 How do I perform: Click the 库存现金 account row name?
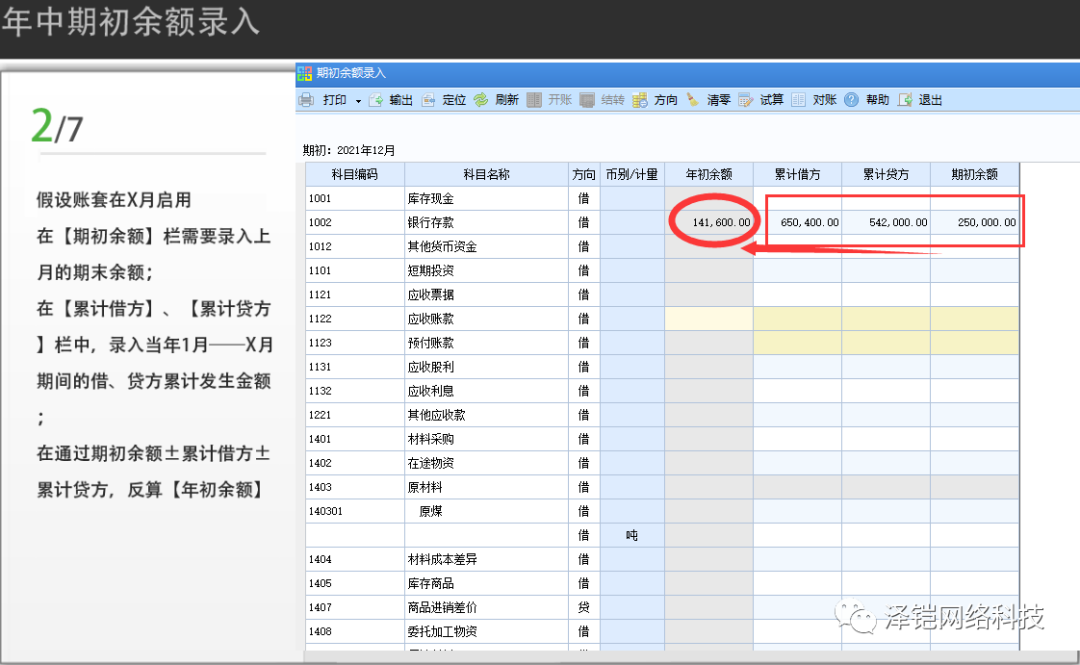tap(485, 198)
